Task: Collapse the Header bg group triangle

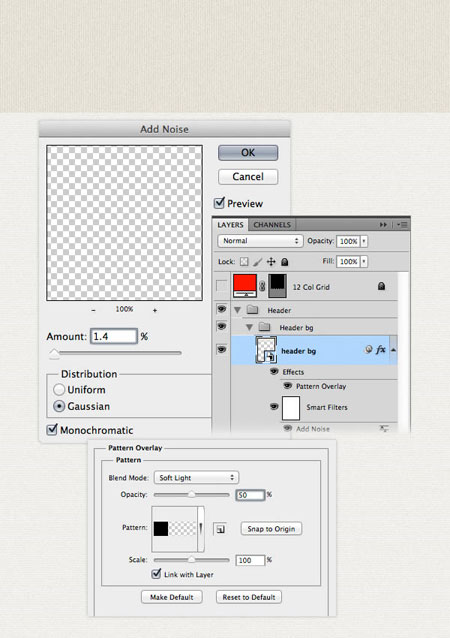Action: 249,327
